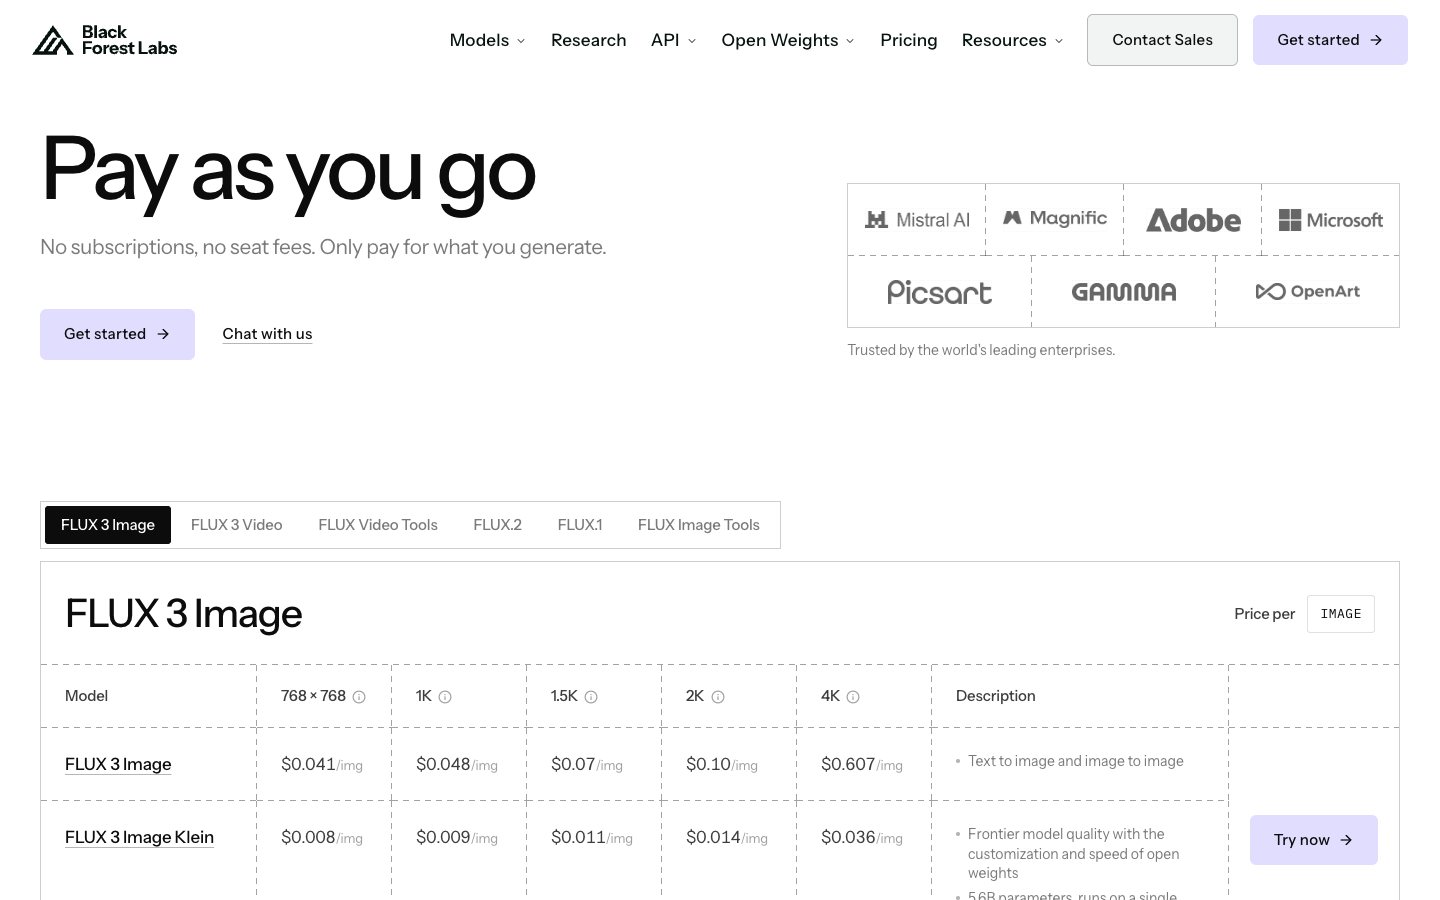1440x900 pixels.
Task: Click the Magnific logo
Action: click(x=1055, y=218)
